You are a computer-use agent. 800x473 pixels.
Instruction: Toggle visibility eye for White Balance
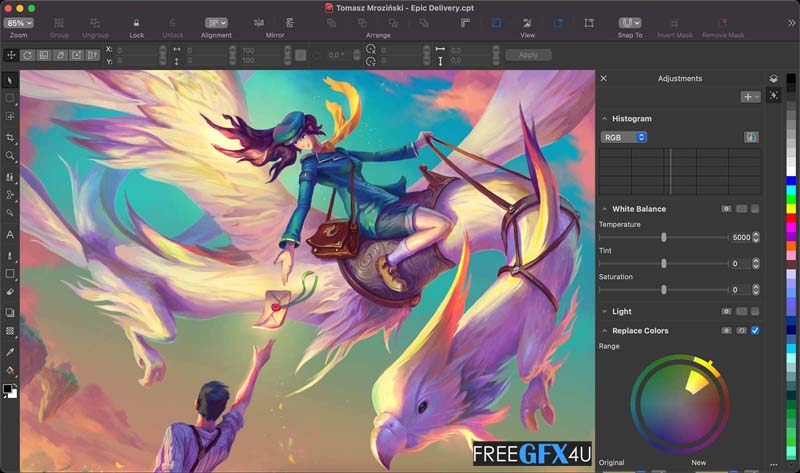[x=726, y=209]
